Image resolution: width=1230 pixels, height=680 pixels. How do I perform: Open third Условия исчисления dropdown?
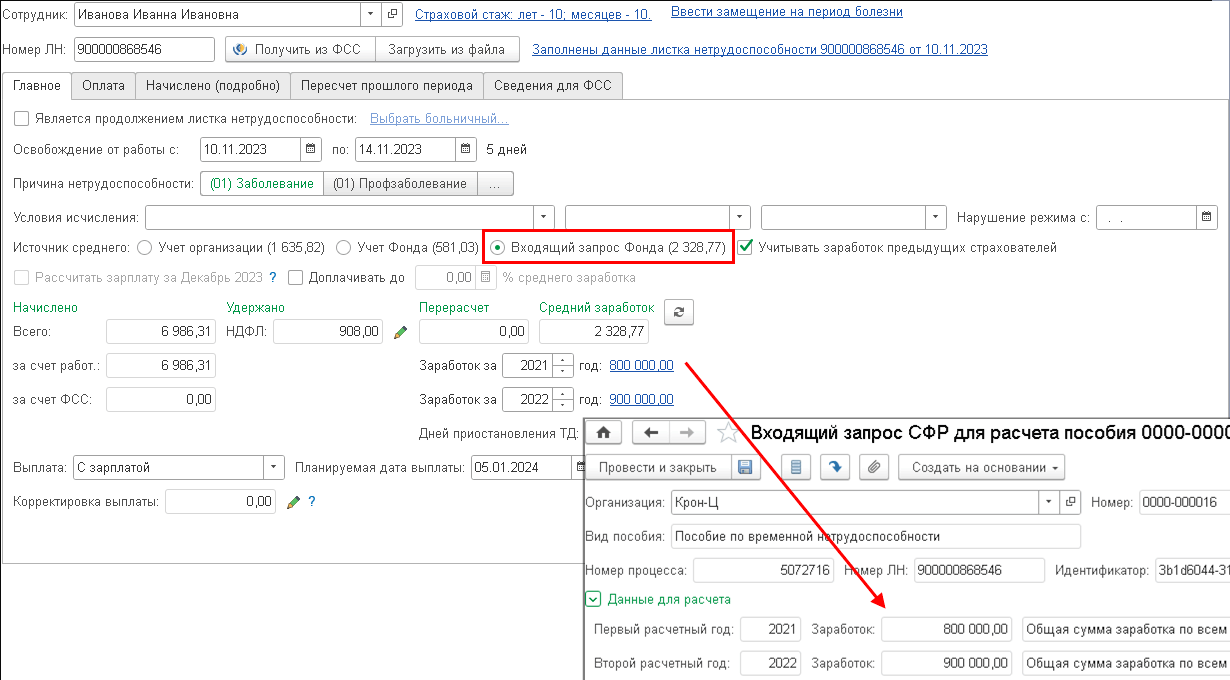[x=935, y=217]
